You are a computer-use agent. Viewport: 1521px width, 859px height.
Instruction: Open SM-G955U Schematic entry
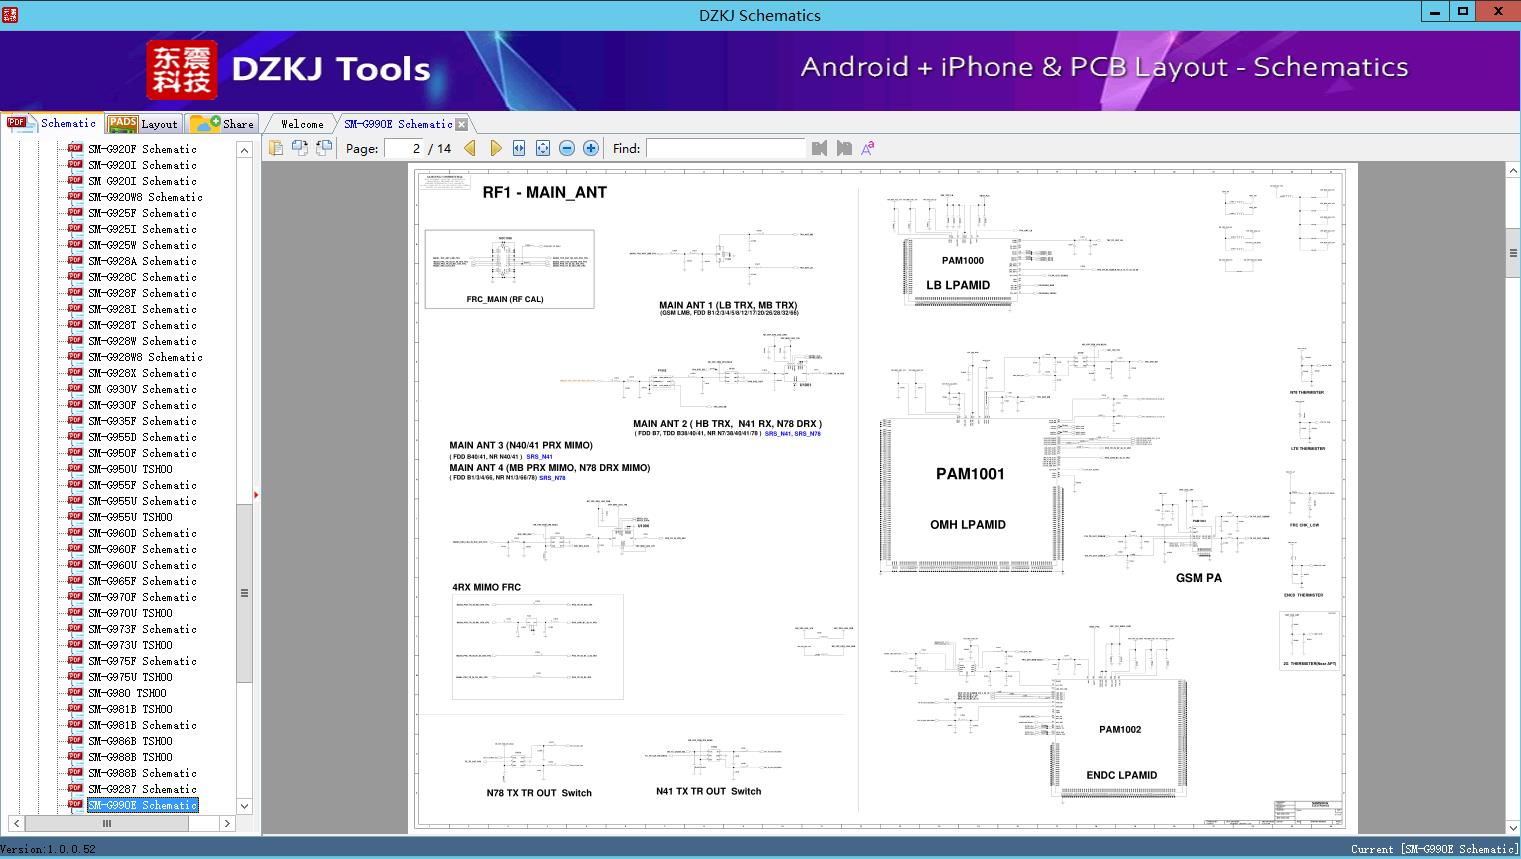click(142, 501)
